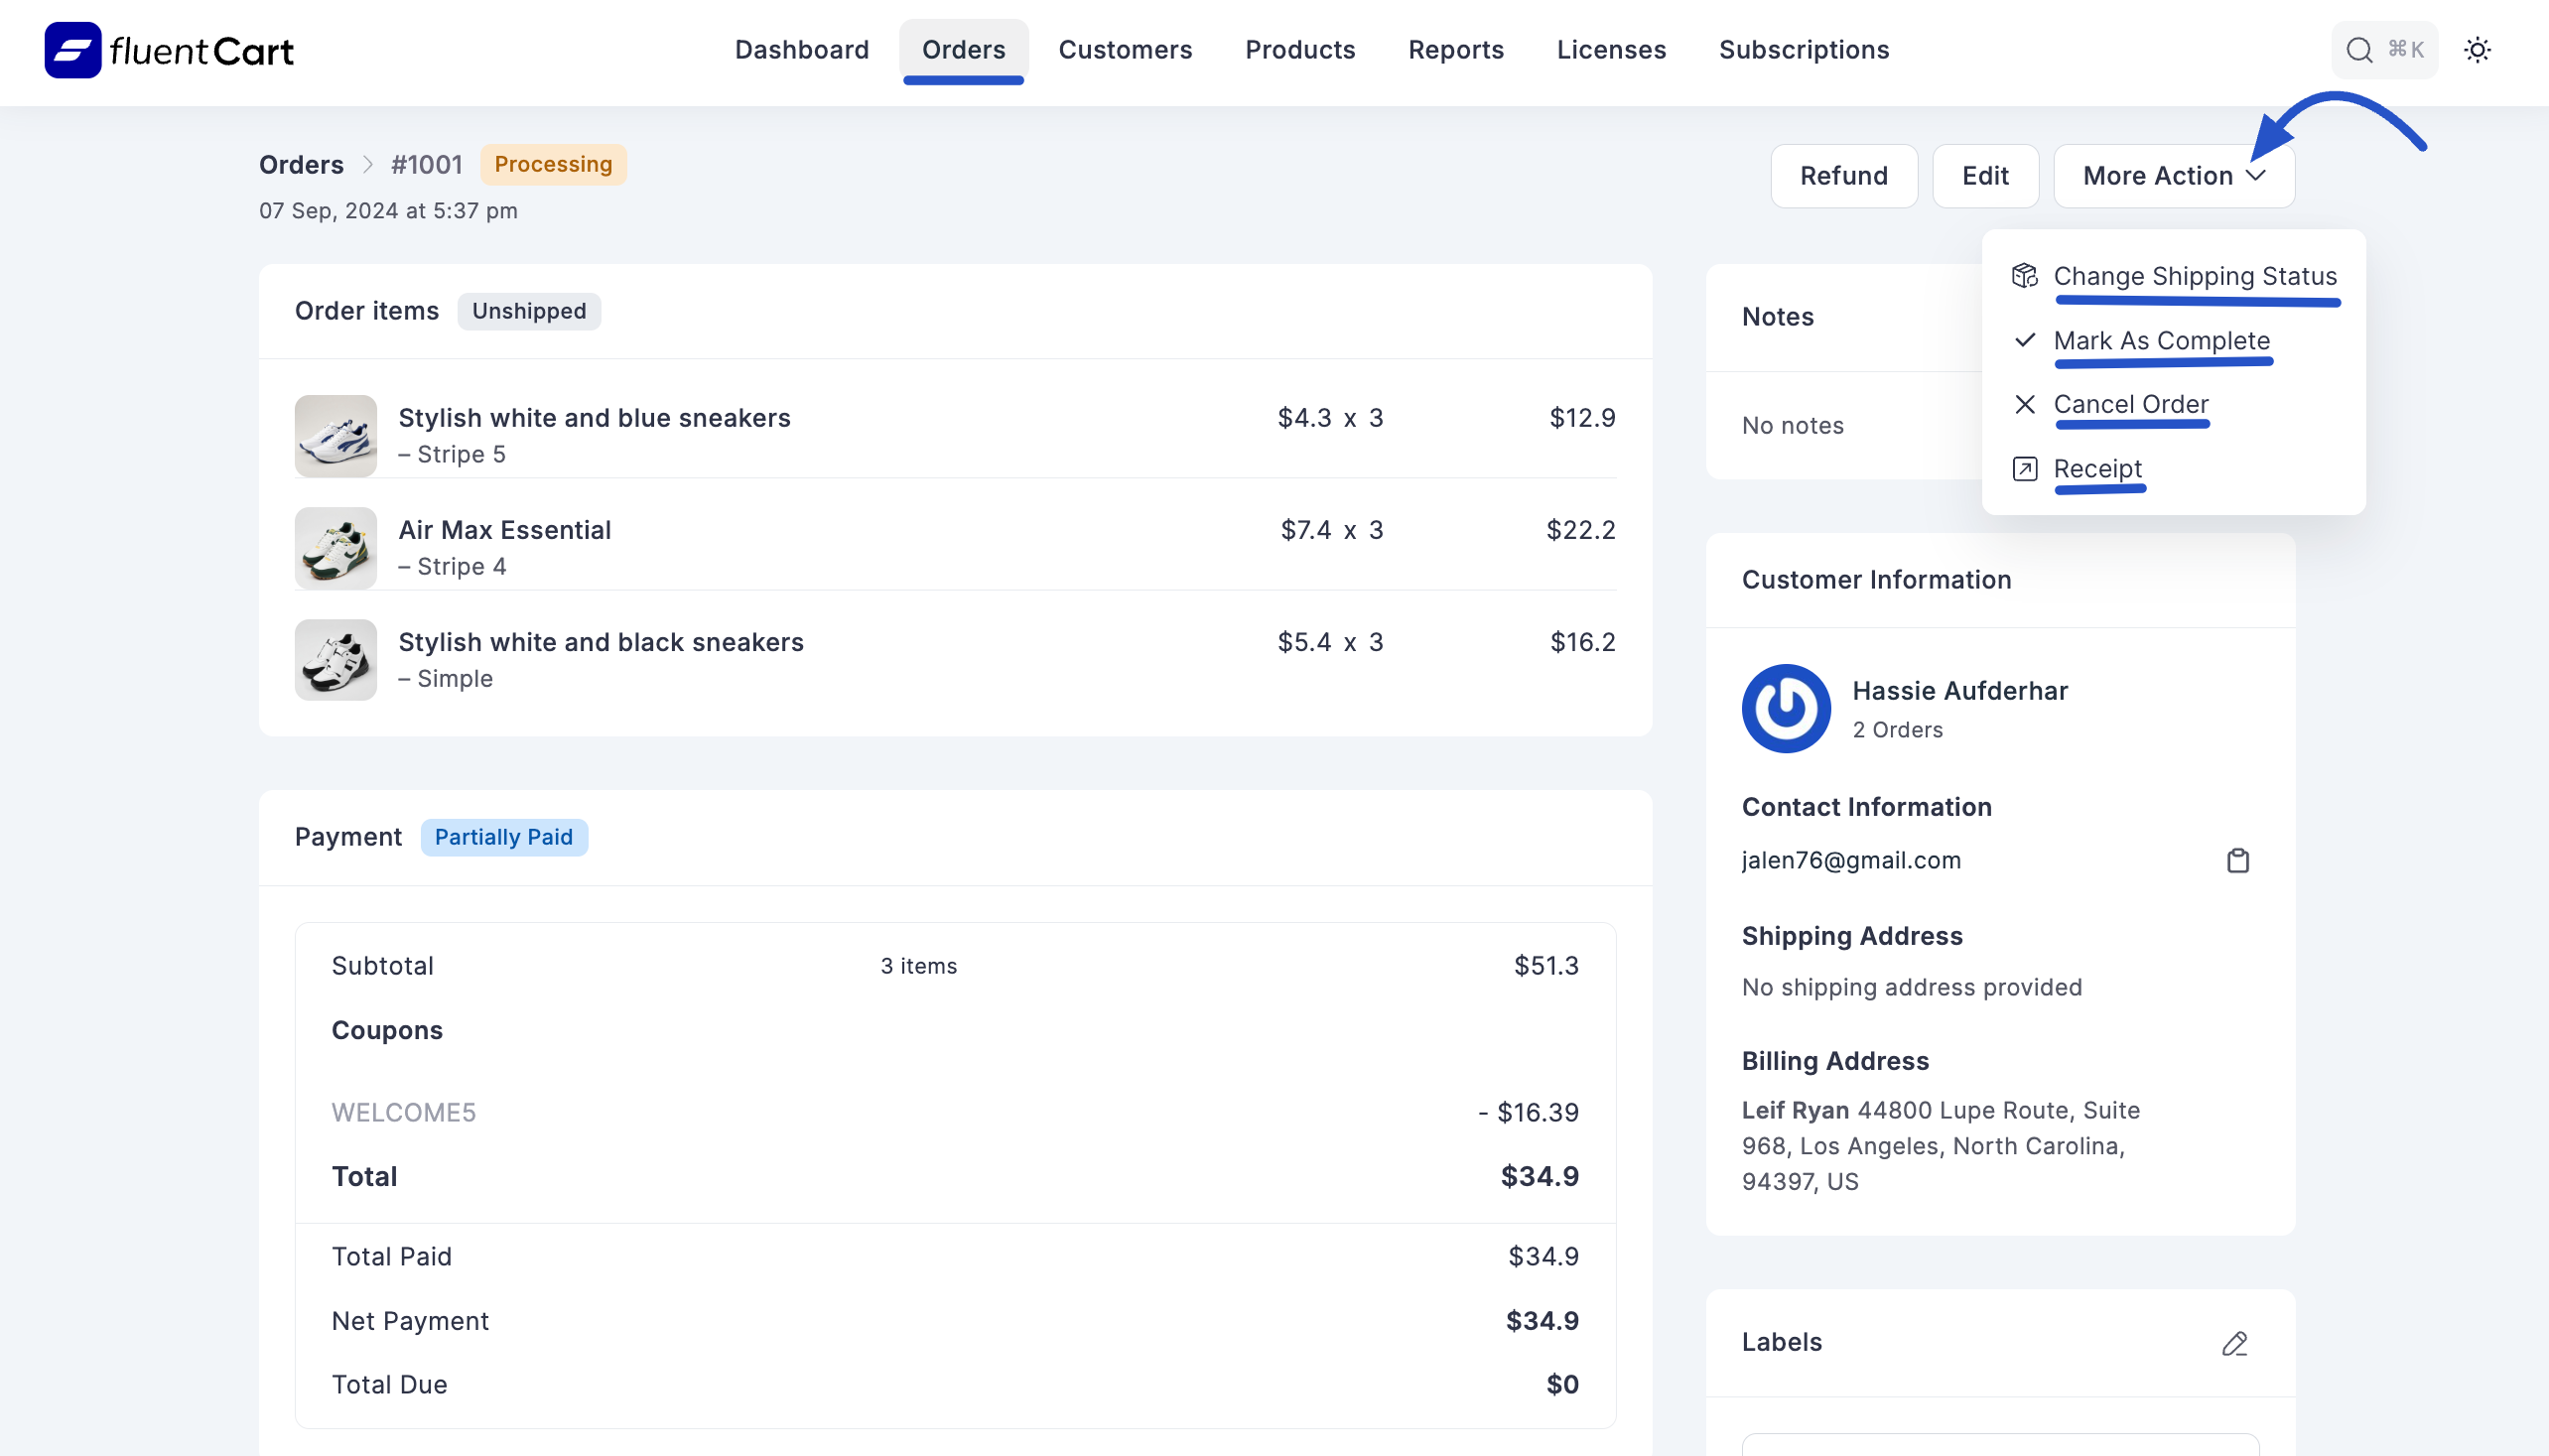
Task: Click the Cancel Order X icon
Action: [2024, 404]
